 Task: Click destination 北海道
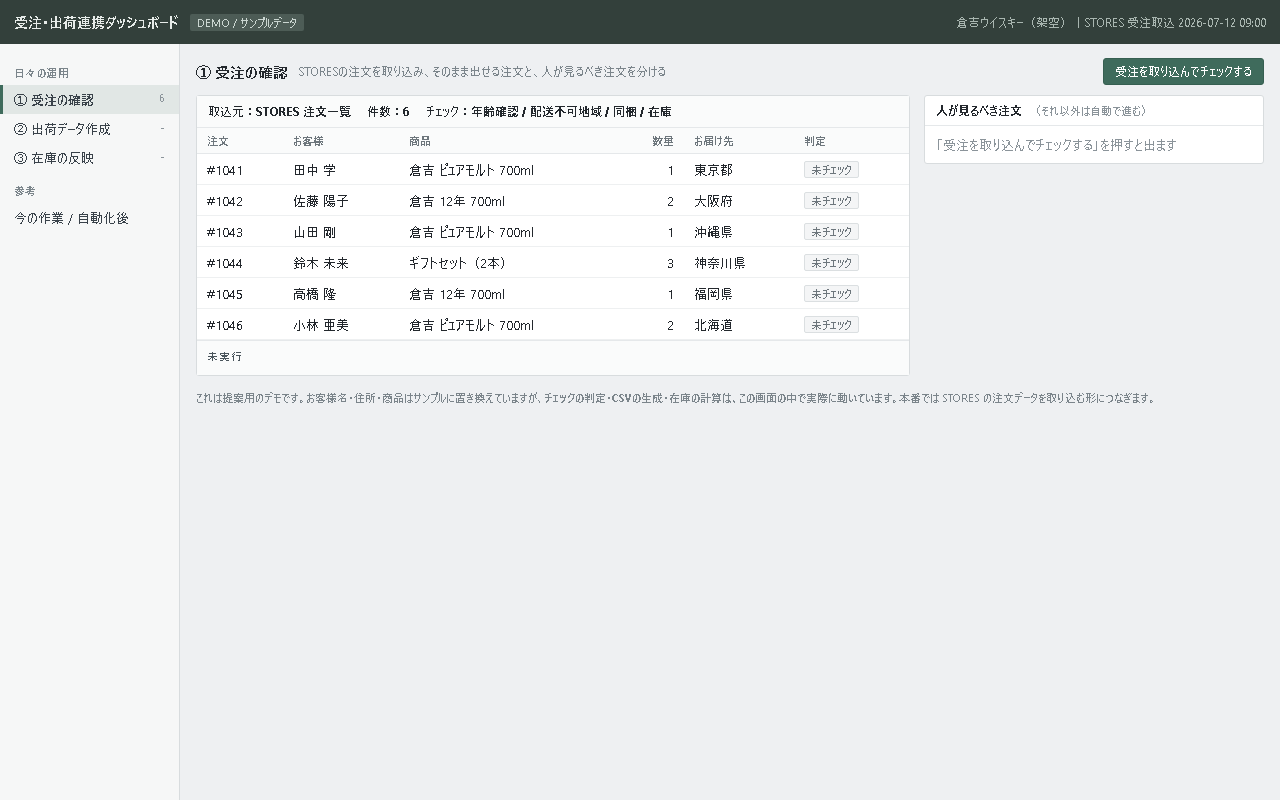713,326
